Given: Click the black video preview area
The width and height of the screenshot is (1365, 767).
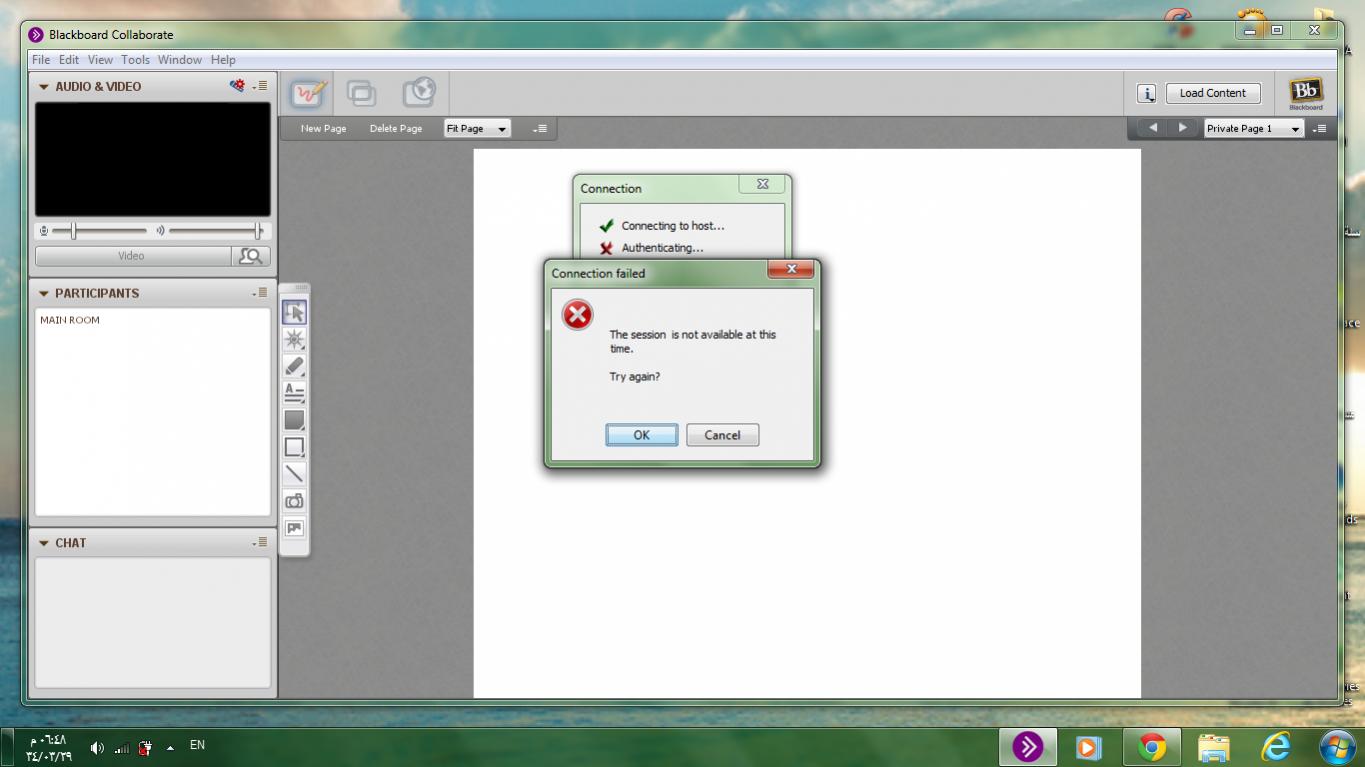Looking at the screenshot, I should click(x=153, y=159).
